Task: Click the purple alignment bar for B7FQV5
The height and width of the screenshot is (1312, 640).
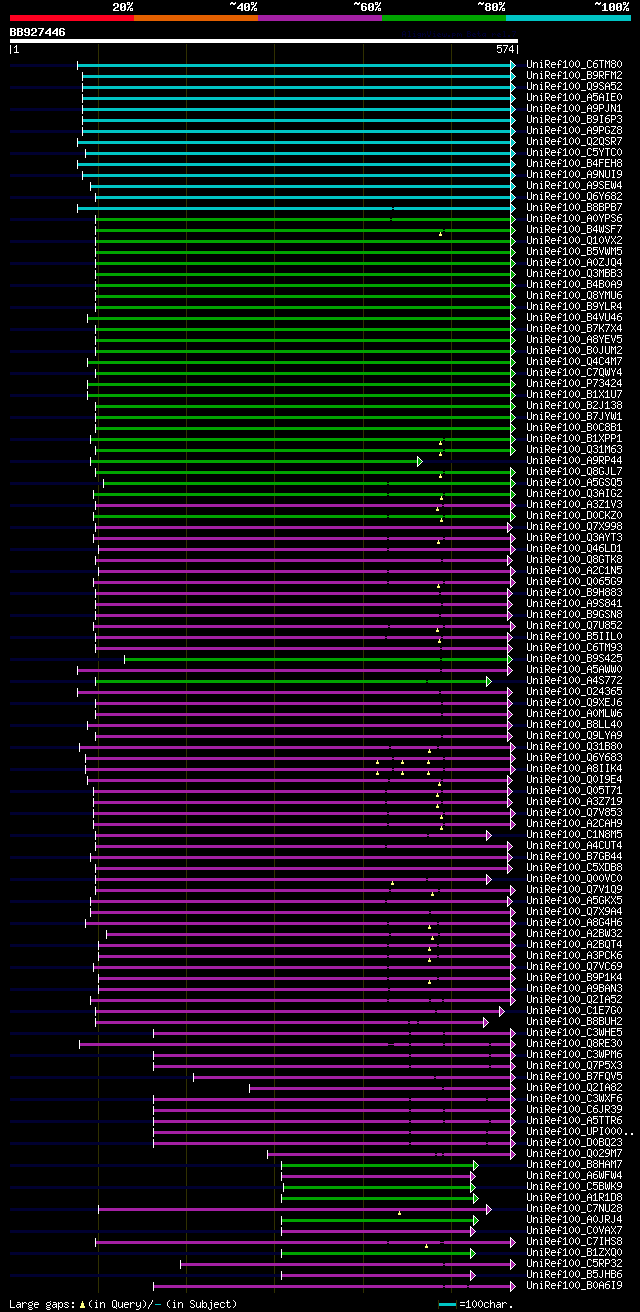Action: pyautogui.click(x=354, y=1077)
